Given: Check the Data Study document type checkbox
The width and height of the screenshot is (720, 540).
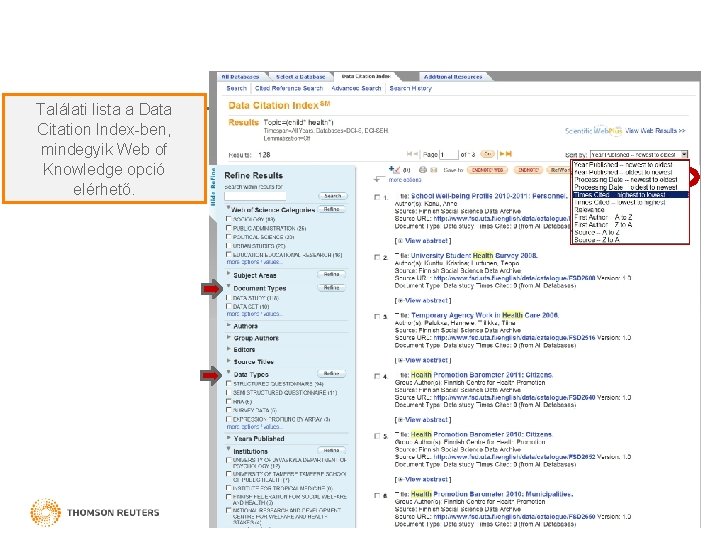Looking at the screenshot, I should click(228, 298).
